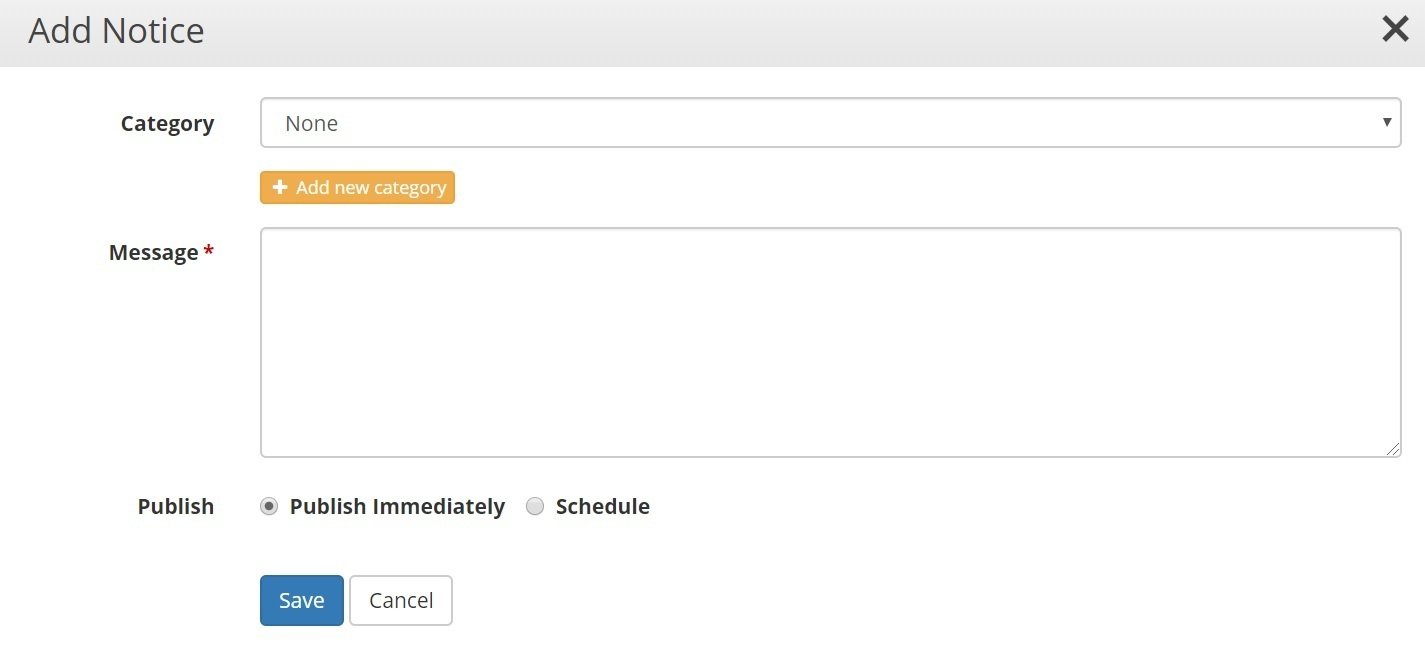Select the Publish Immediately radio button

pyautogui.click(x=268, y=506)
